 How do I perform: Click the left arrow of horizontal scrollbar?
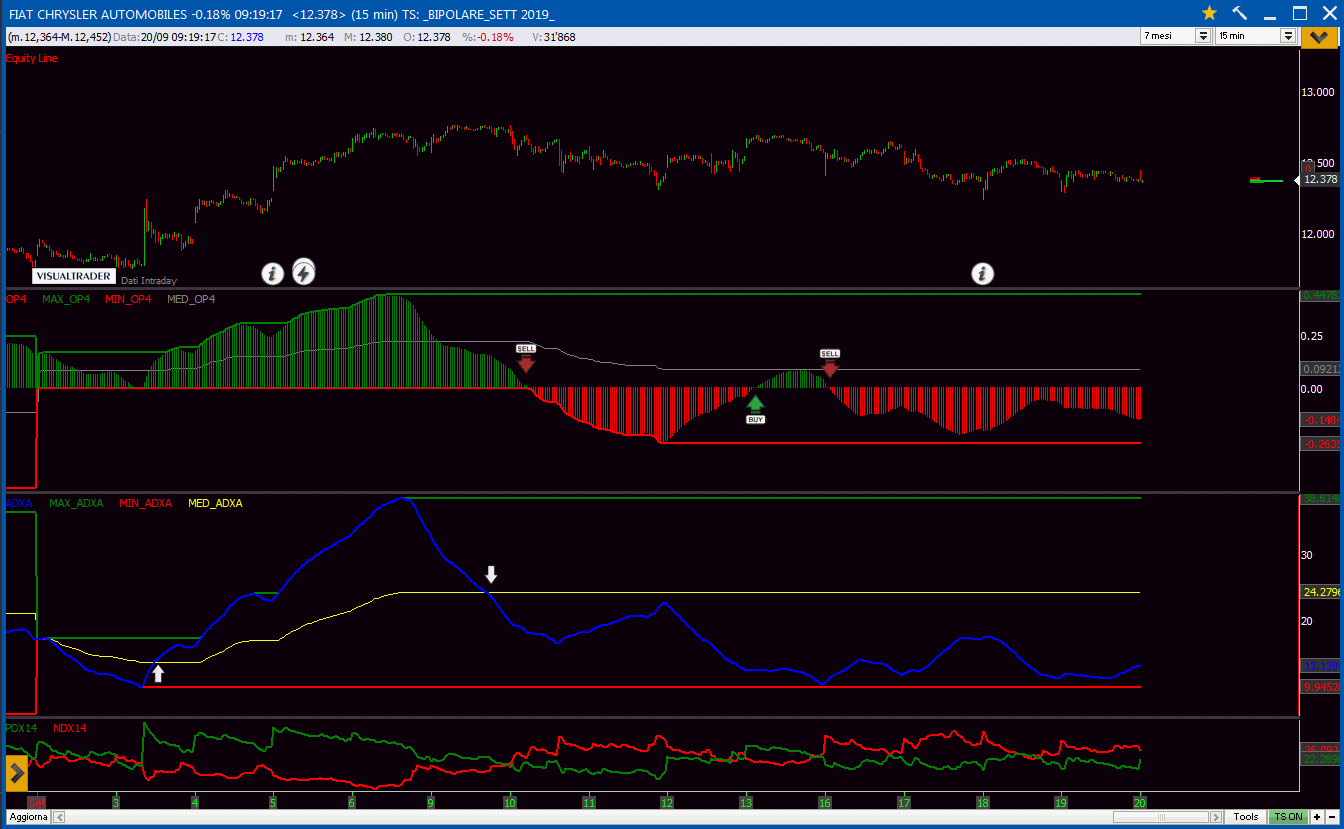[x=59, y=817]
